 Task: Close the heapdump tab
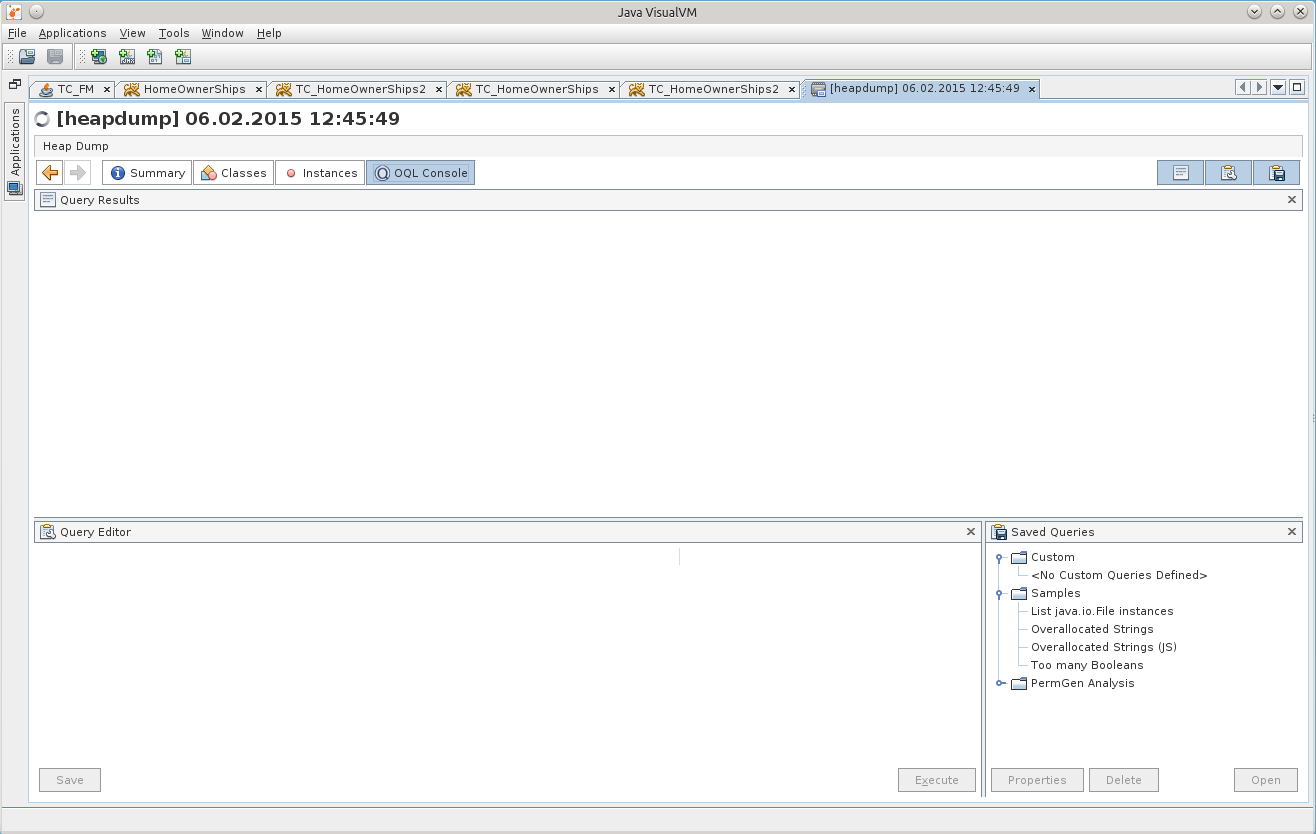tap(1032, 89)
